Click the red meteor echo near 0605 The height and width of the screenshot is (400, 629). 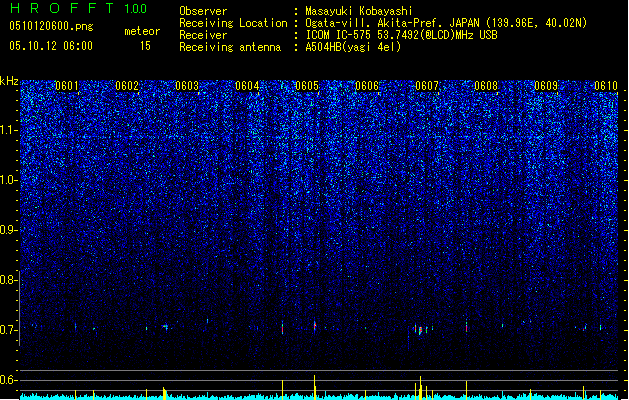pos(315,326)
